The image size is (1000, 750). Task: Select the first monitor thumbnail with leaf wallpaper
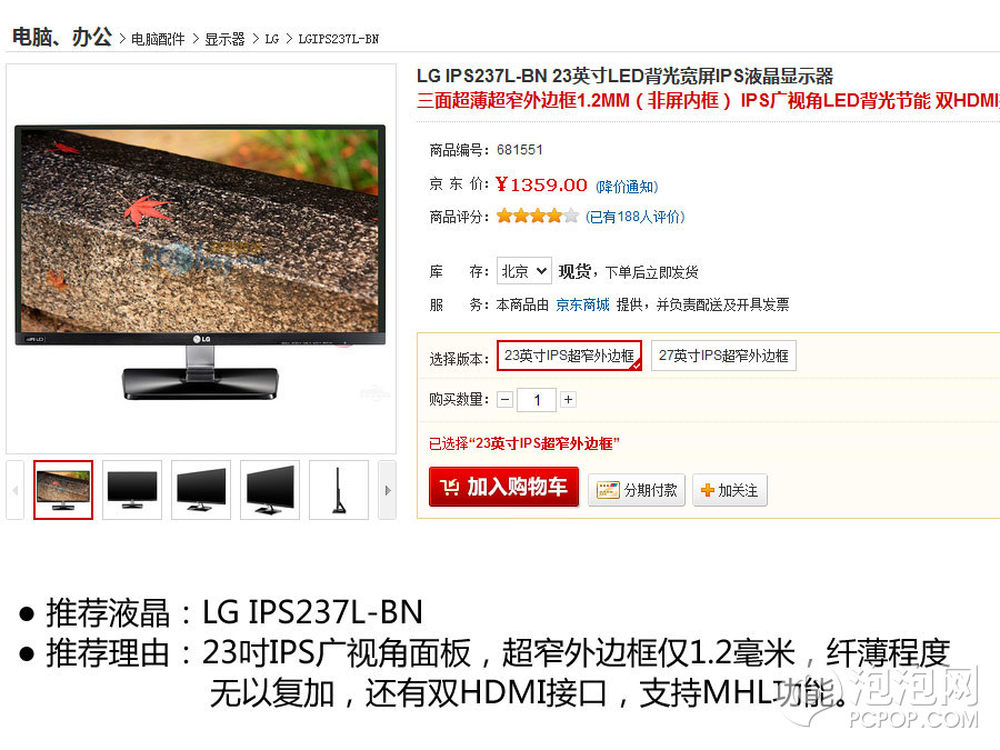[x=63, y=490]
